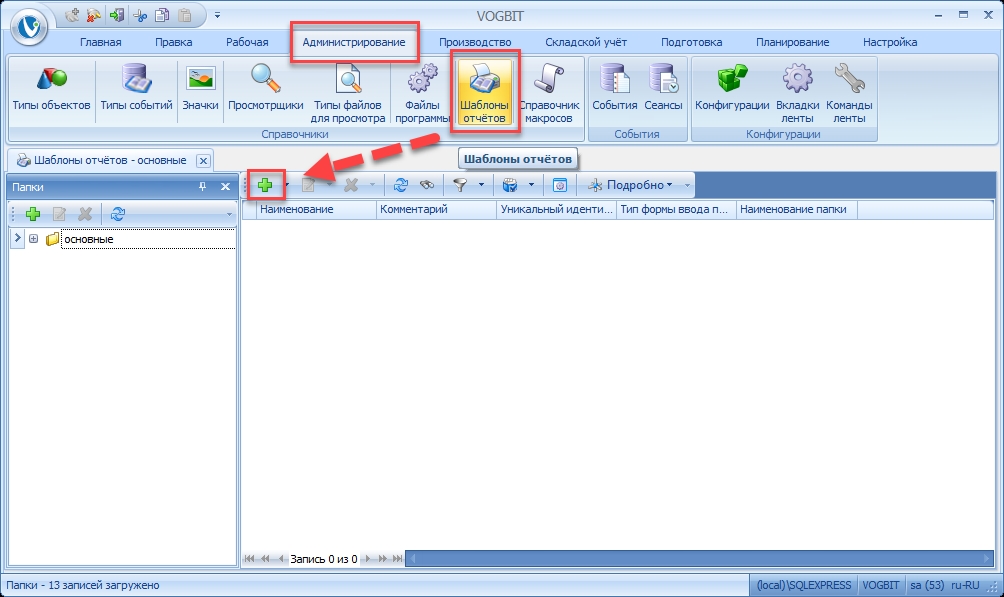This screenshot has height=597, width=1004.
Task: Open Типы событий reference
Action: coord(136,88)
